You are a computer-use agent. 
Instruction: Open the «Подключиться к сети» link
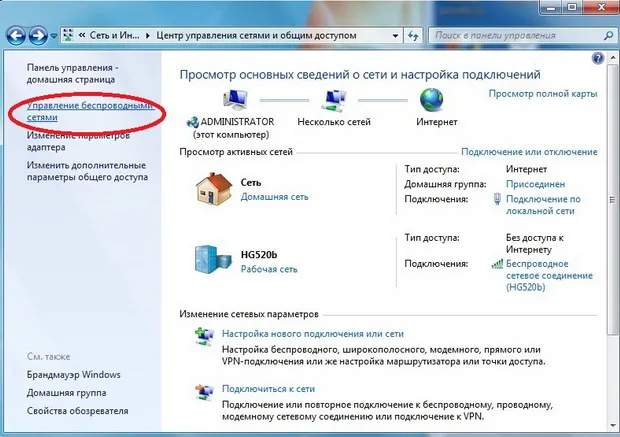(268, 389)
